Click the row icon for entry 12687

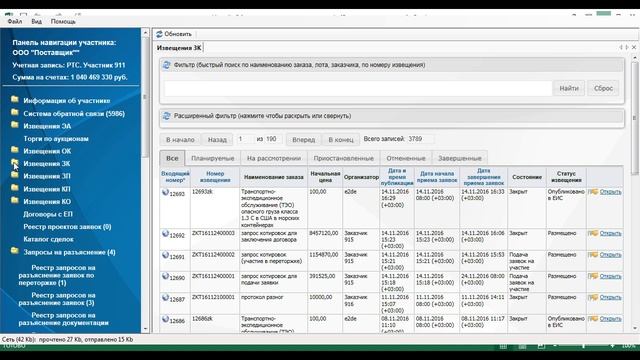[165, 298]
